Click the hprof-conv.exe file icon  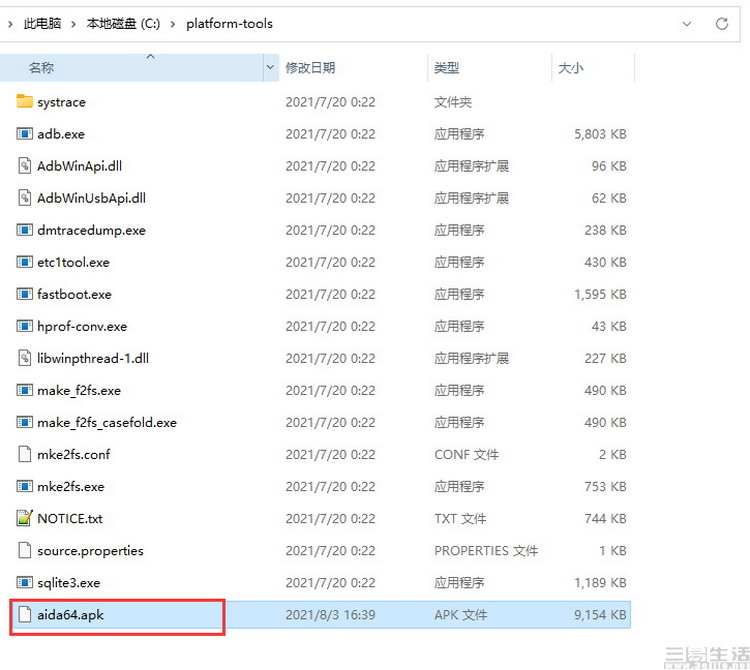[x=24, y=326]
